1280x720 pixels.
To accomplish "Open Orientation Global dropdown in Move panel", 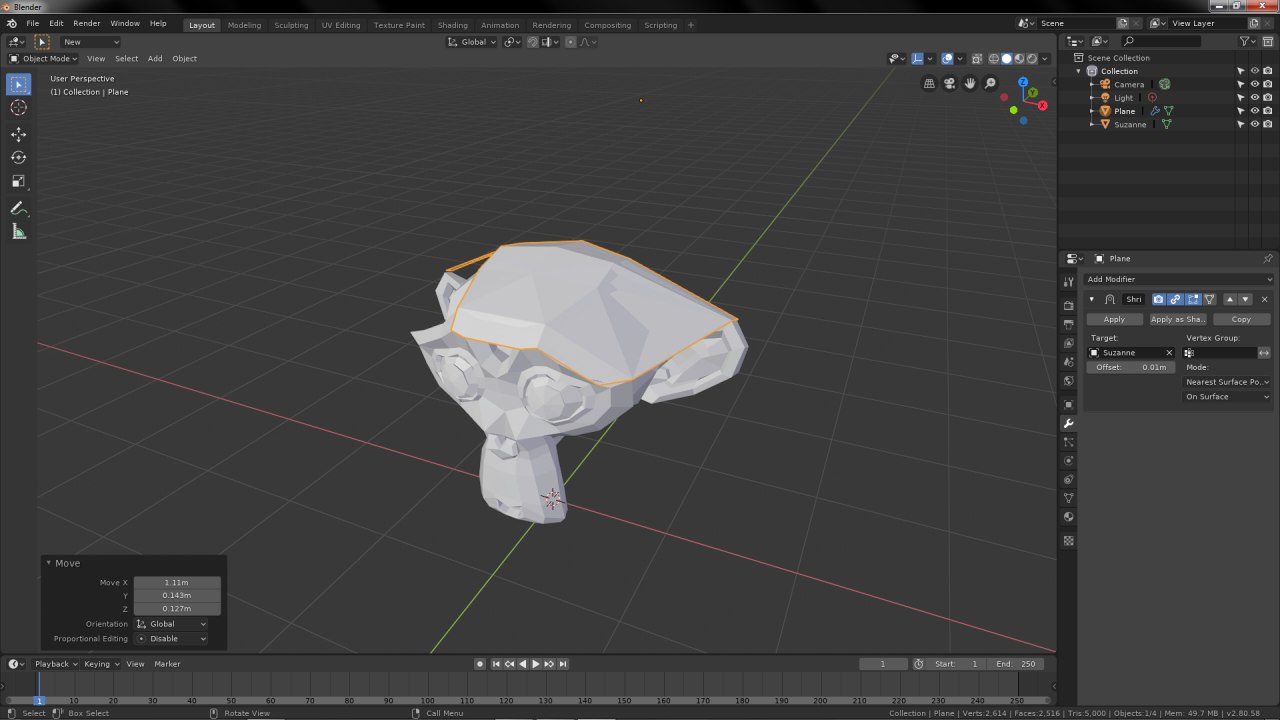I will coord(171,624).
